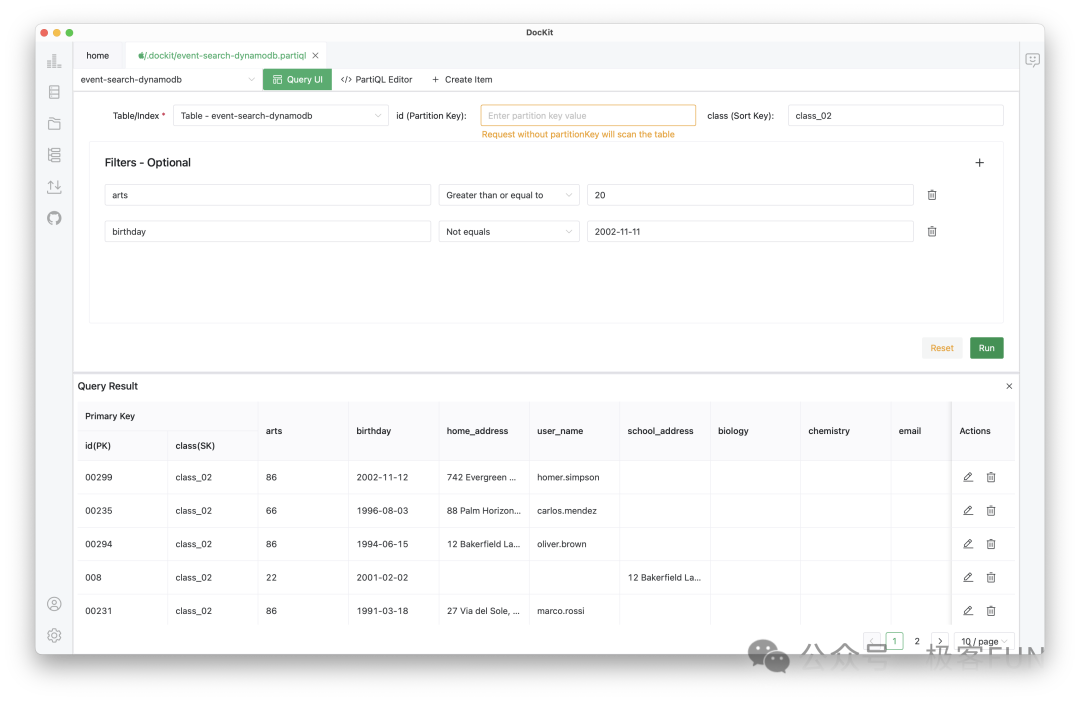This screenshot has width=1080, height=701.
Task: Open the settings gear in the sidebar
Action: (x=54, y=635)
